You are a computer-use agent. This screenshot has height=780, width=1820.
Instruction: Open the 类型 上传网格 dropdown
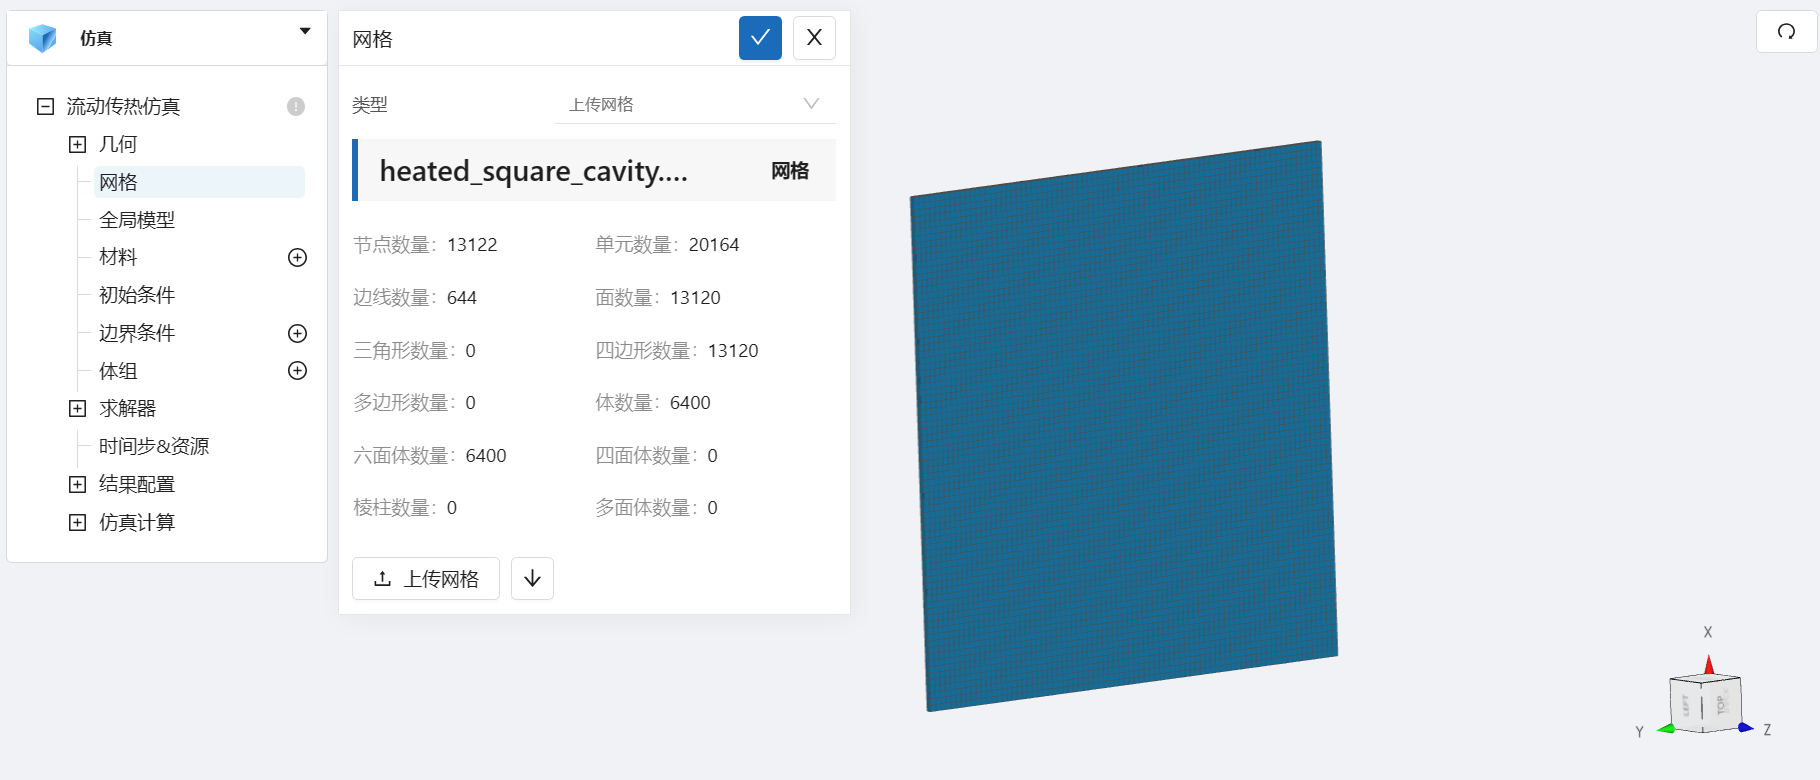[x=694, y=104]
